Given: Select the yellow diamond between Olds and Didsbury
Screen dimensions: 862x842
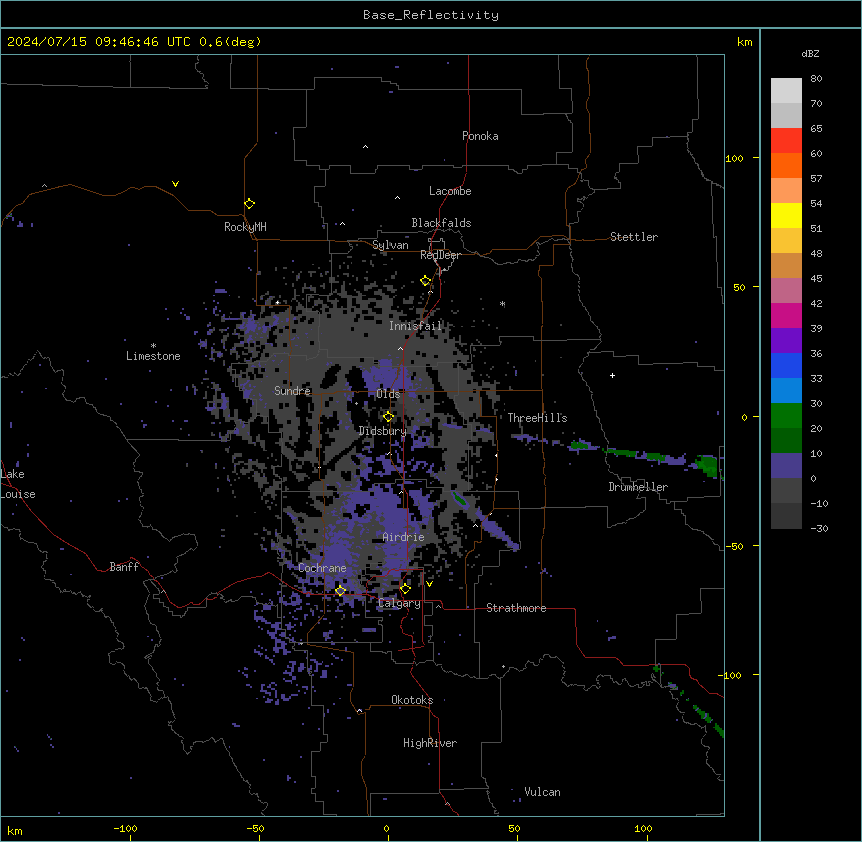Looking at the screenshot, I should (388, 417).
